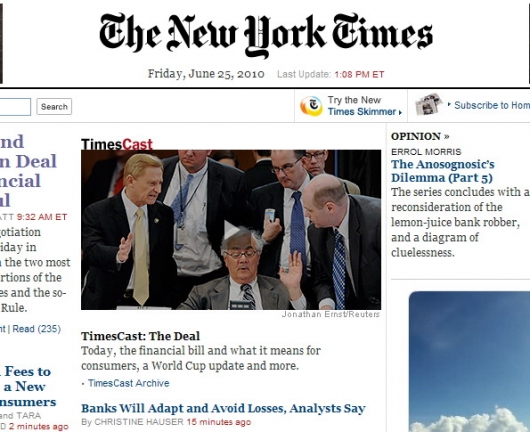530x432 pixels.
Task: Expand the OPINION » section heading
Action: point(420,136)
